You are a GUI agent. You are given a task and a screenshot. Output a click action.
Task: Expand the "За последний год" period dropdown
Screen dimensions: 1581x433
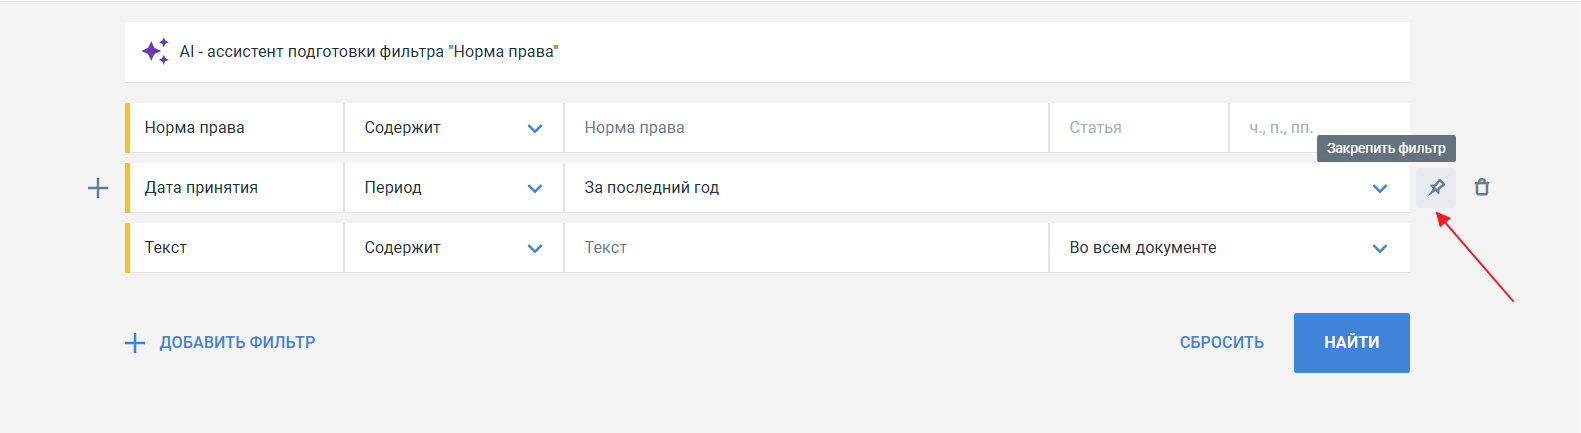pos(985,188)
